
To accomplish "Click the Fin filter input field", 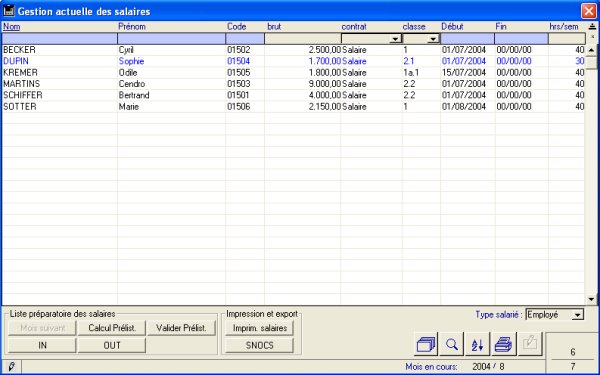I will click(521, 39).
